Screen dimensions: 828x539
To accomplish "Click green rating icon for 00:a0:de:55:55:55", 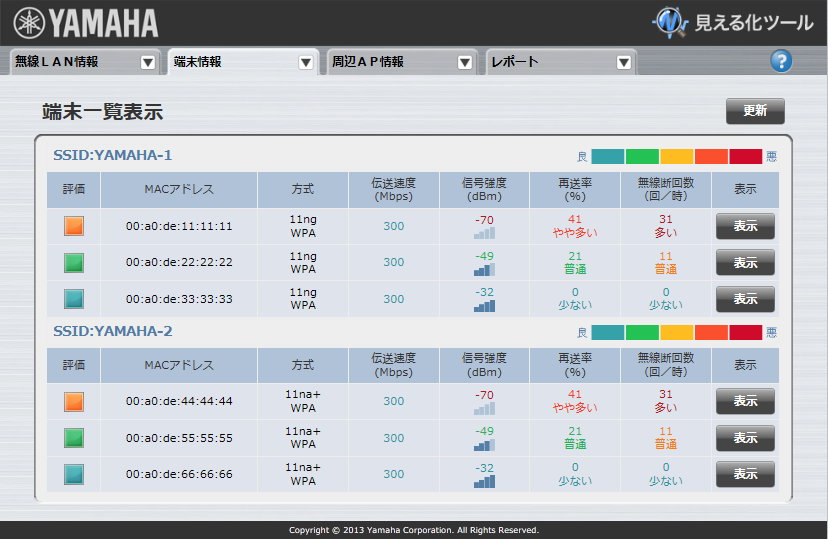I will (74, 438).
